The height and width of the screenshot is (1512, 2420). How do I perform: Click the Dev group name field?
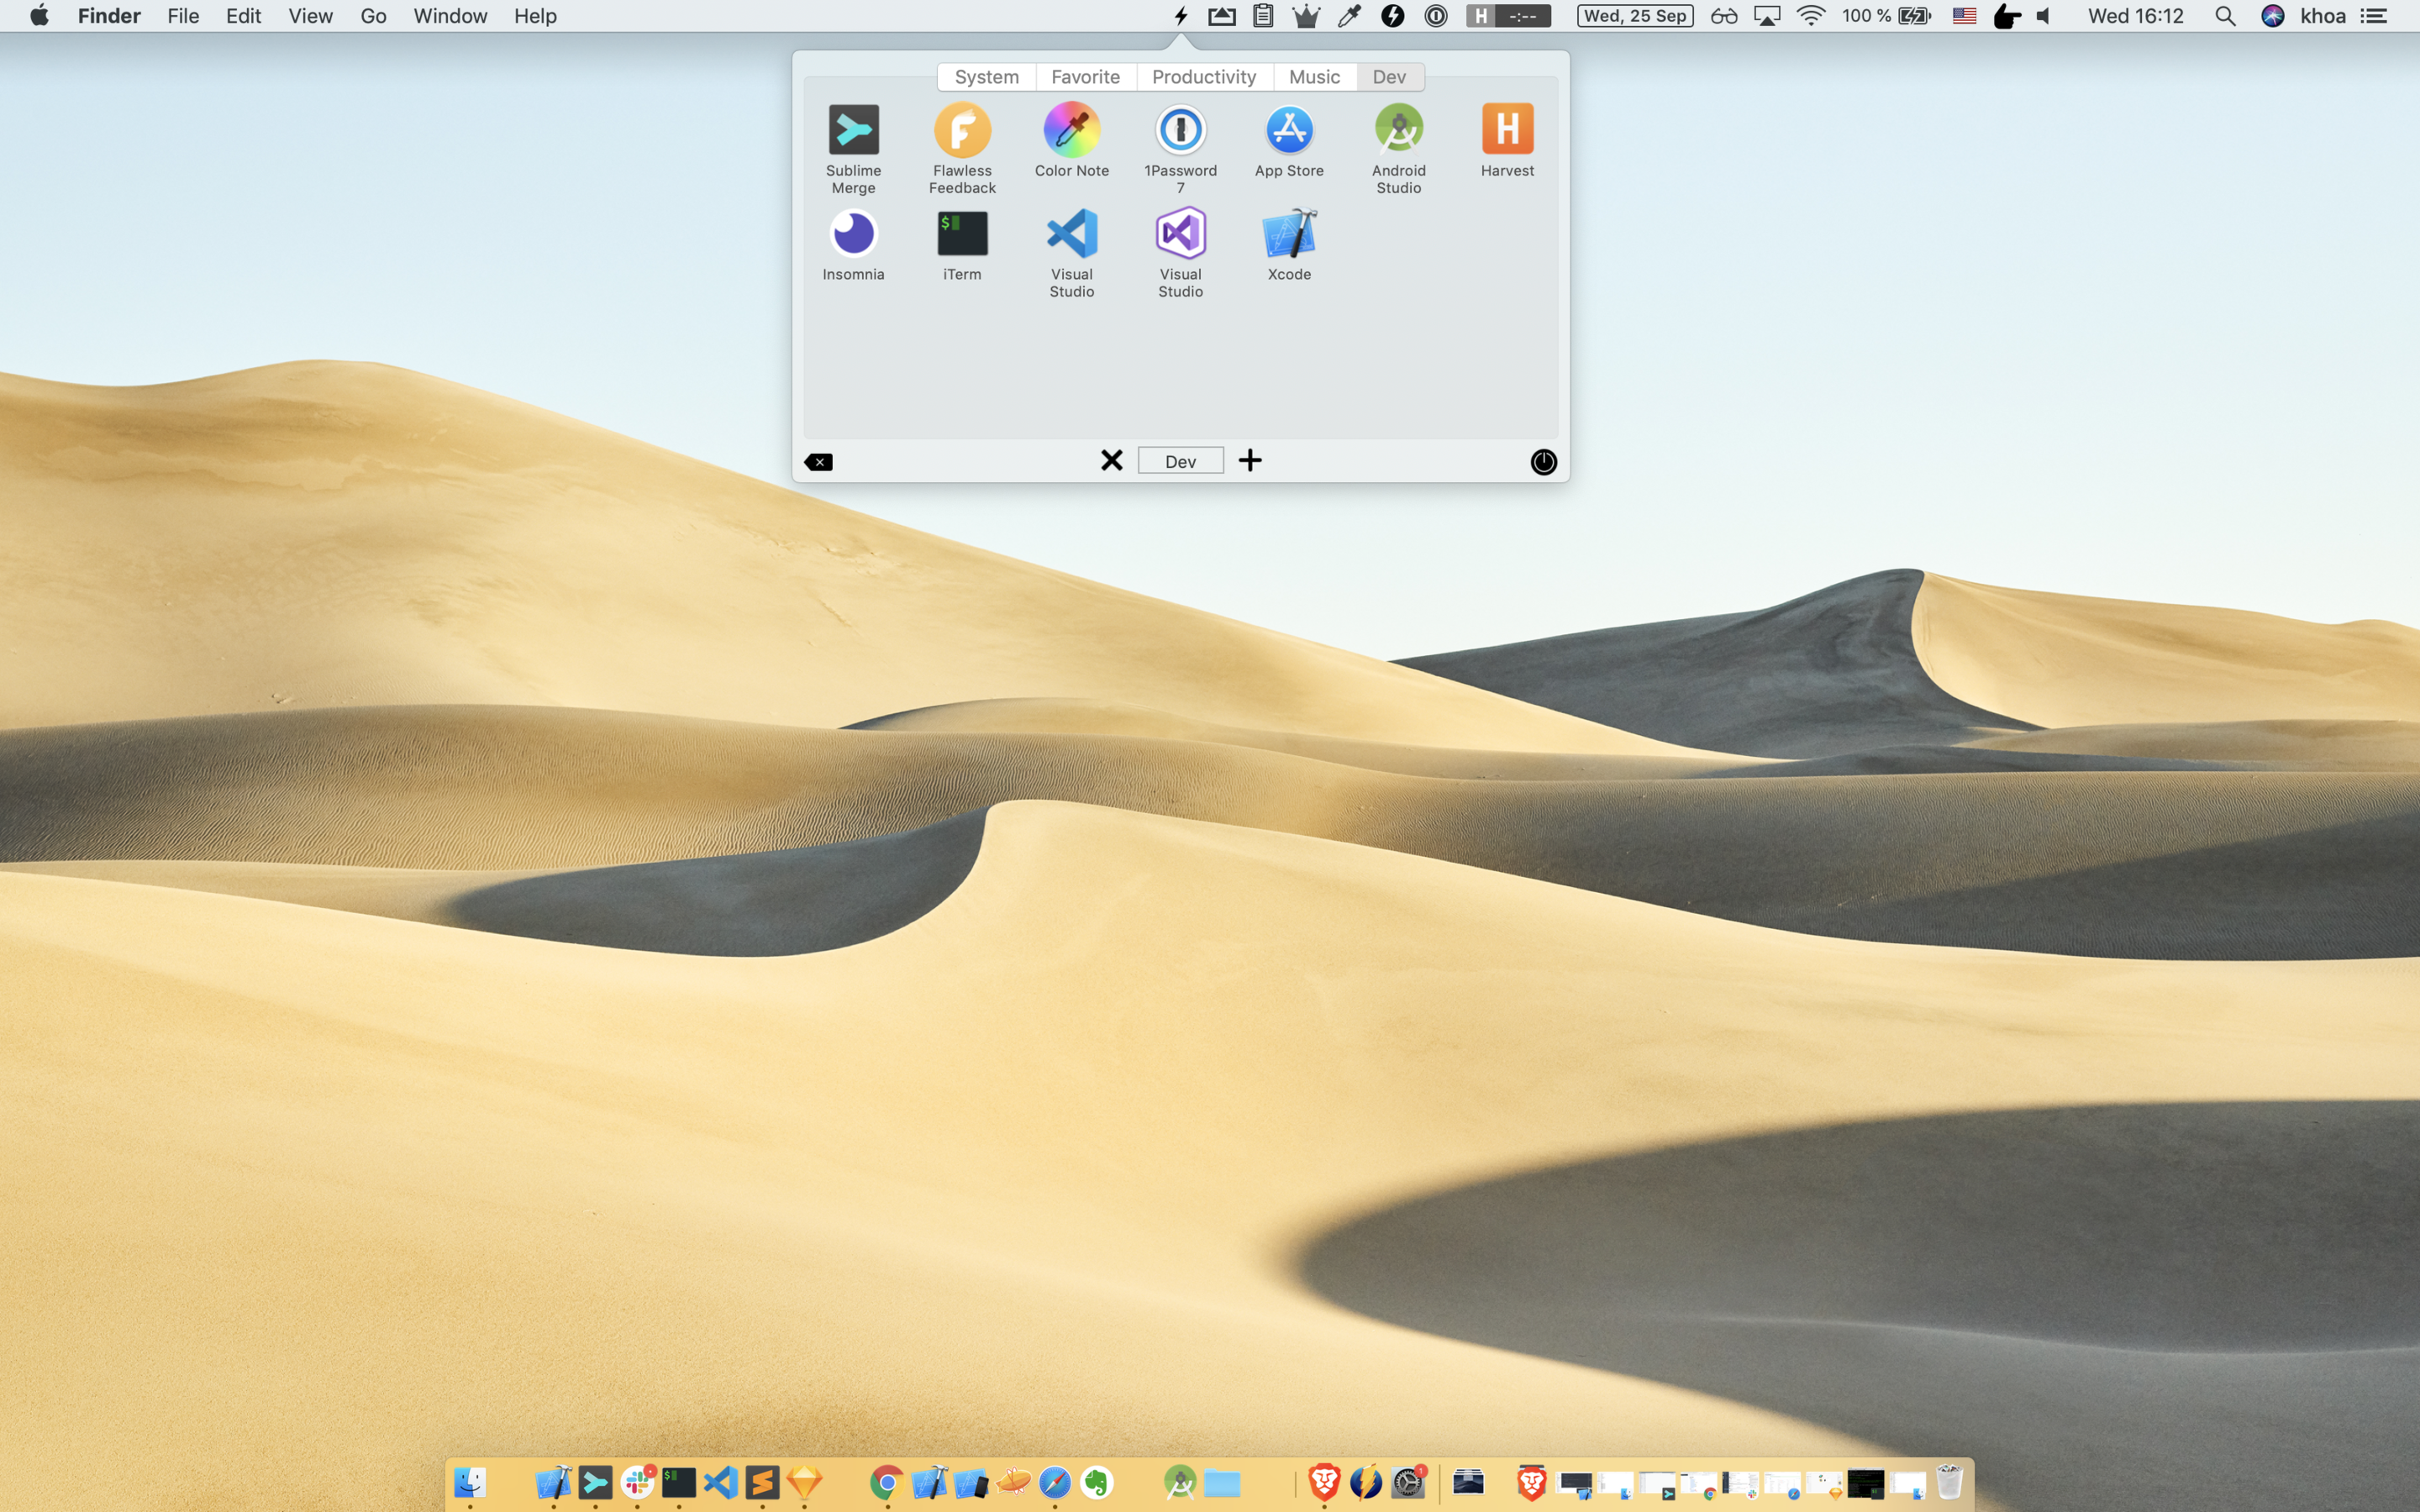pos(1180,461)
